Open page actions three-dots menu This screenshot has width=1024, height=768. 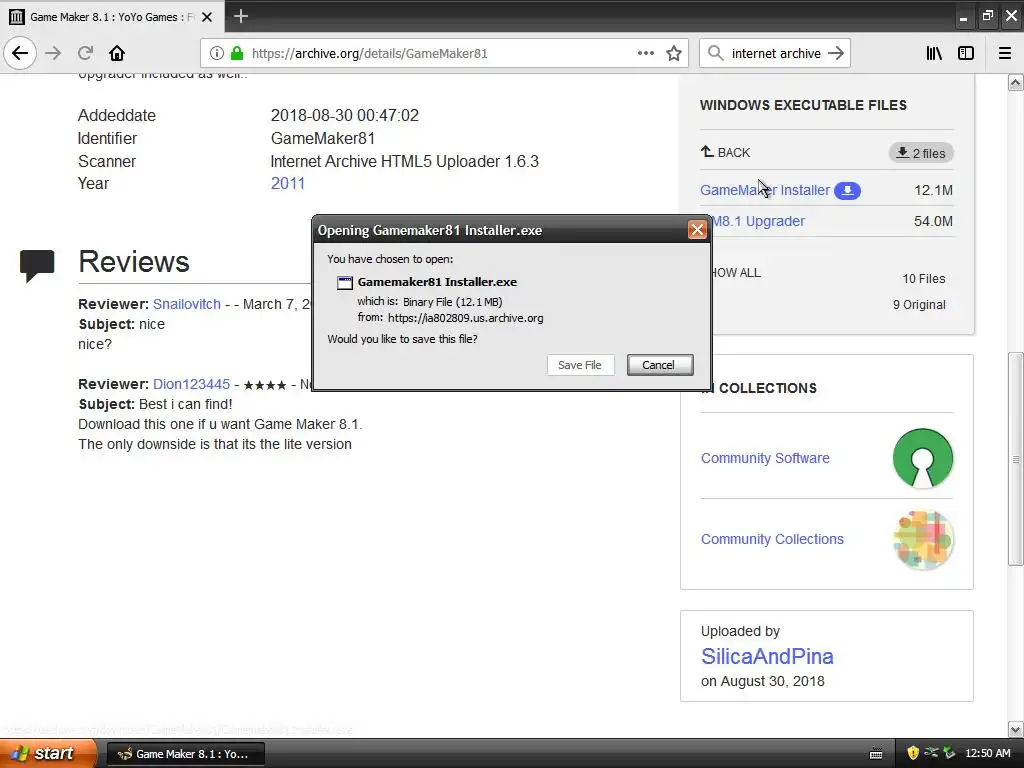[x=645, y=53]
